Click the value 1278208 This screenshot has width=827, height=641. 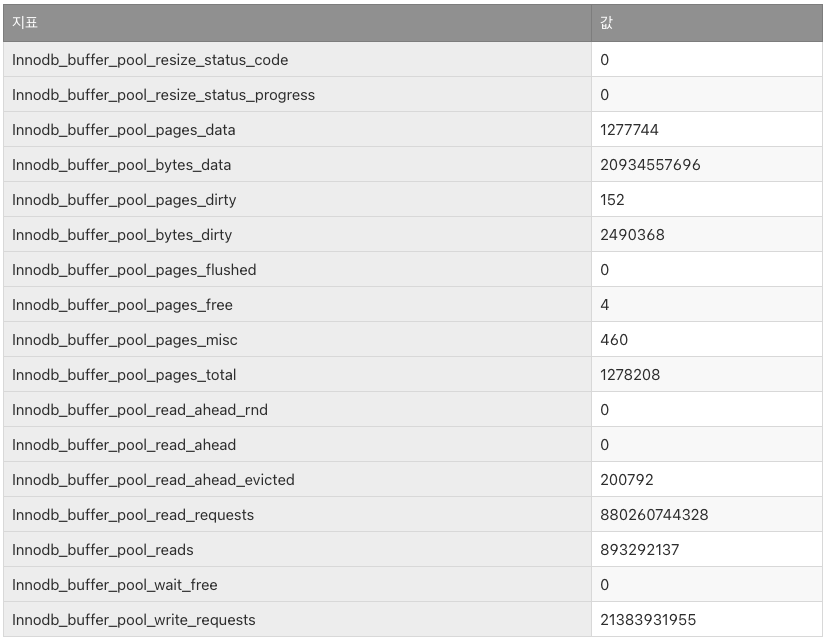(x=630, y=375)
